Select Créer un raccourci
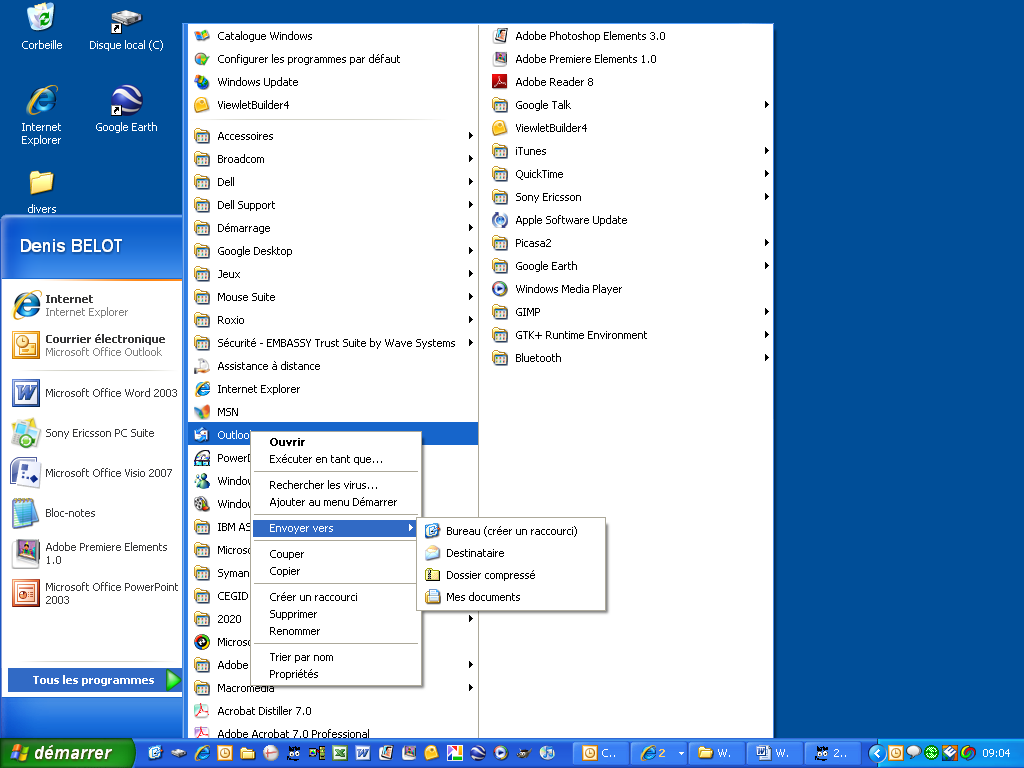This screenshot has height=768, width=1024. pos(336,597)
